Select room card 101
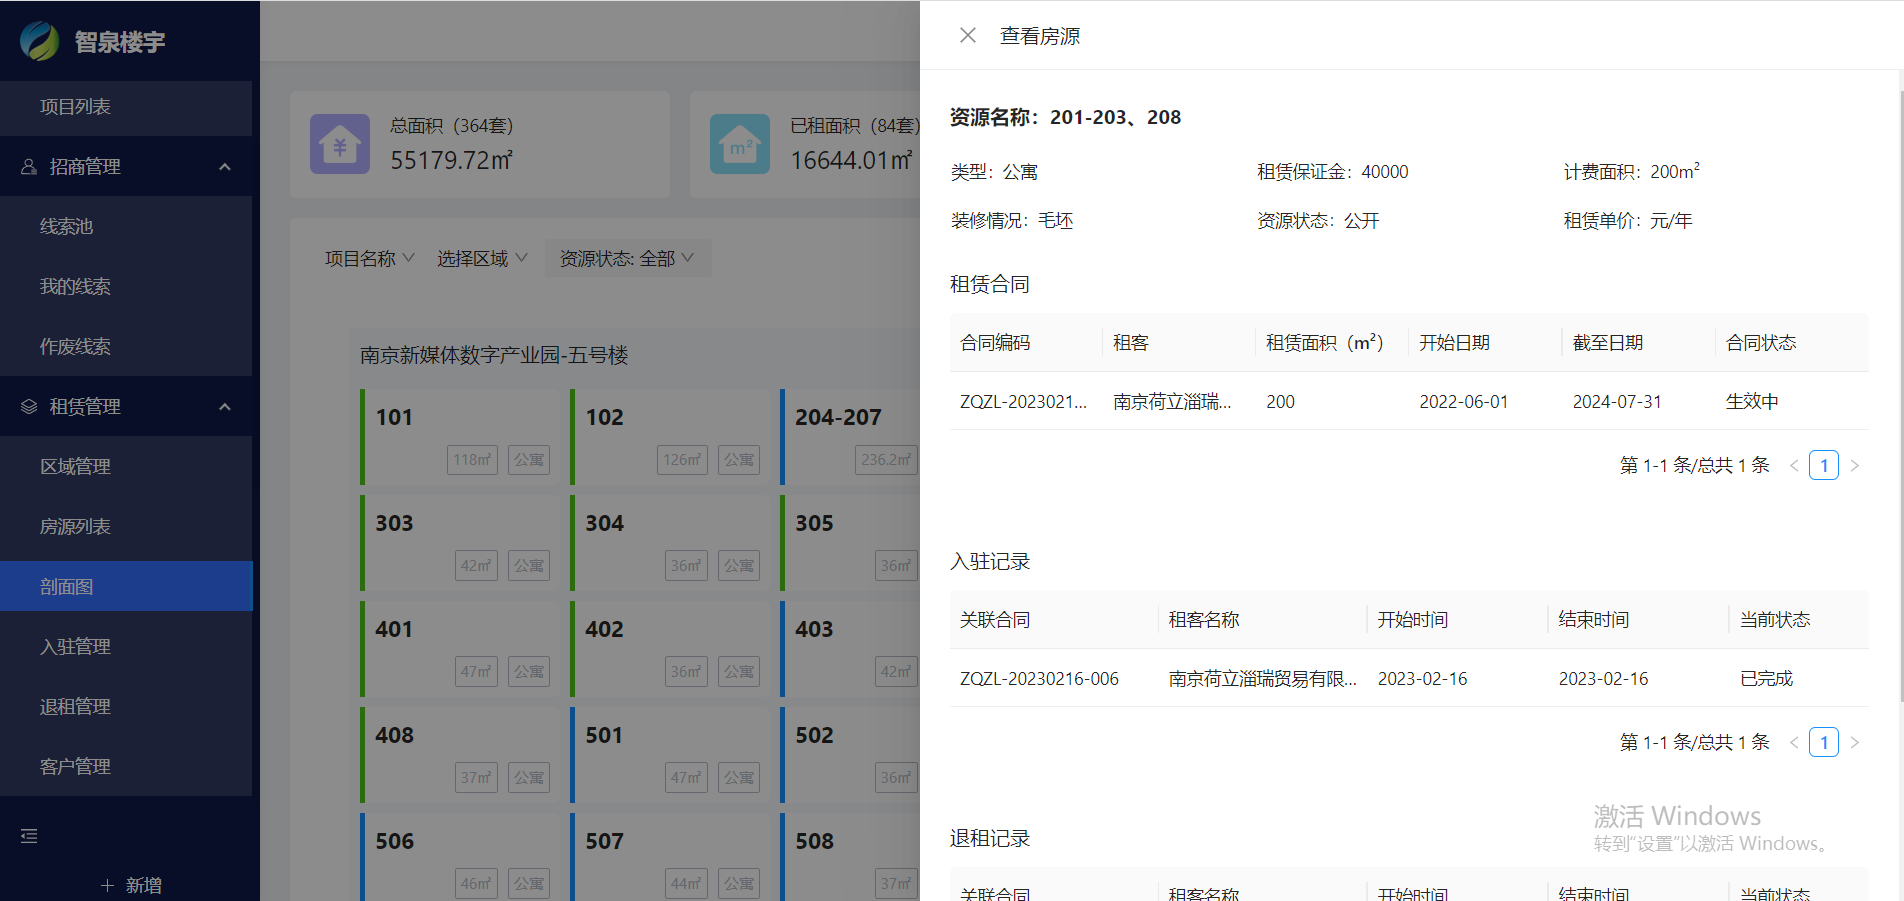This screenshot has height=901, width=1904. click(462, 437)
